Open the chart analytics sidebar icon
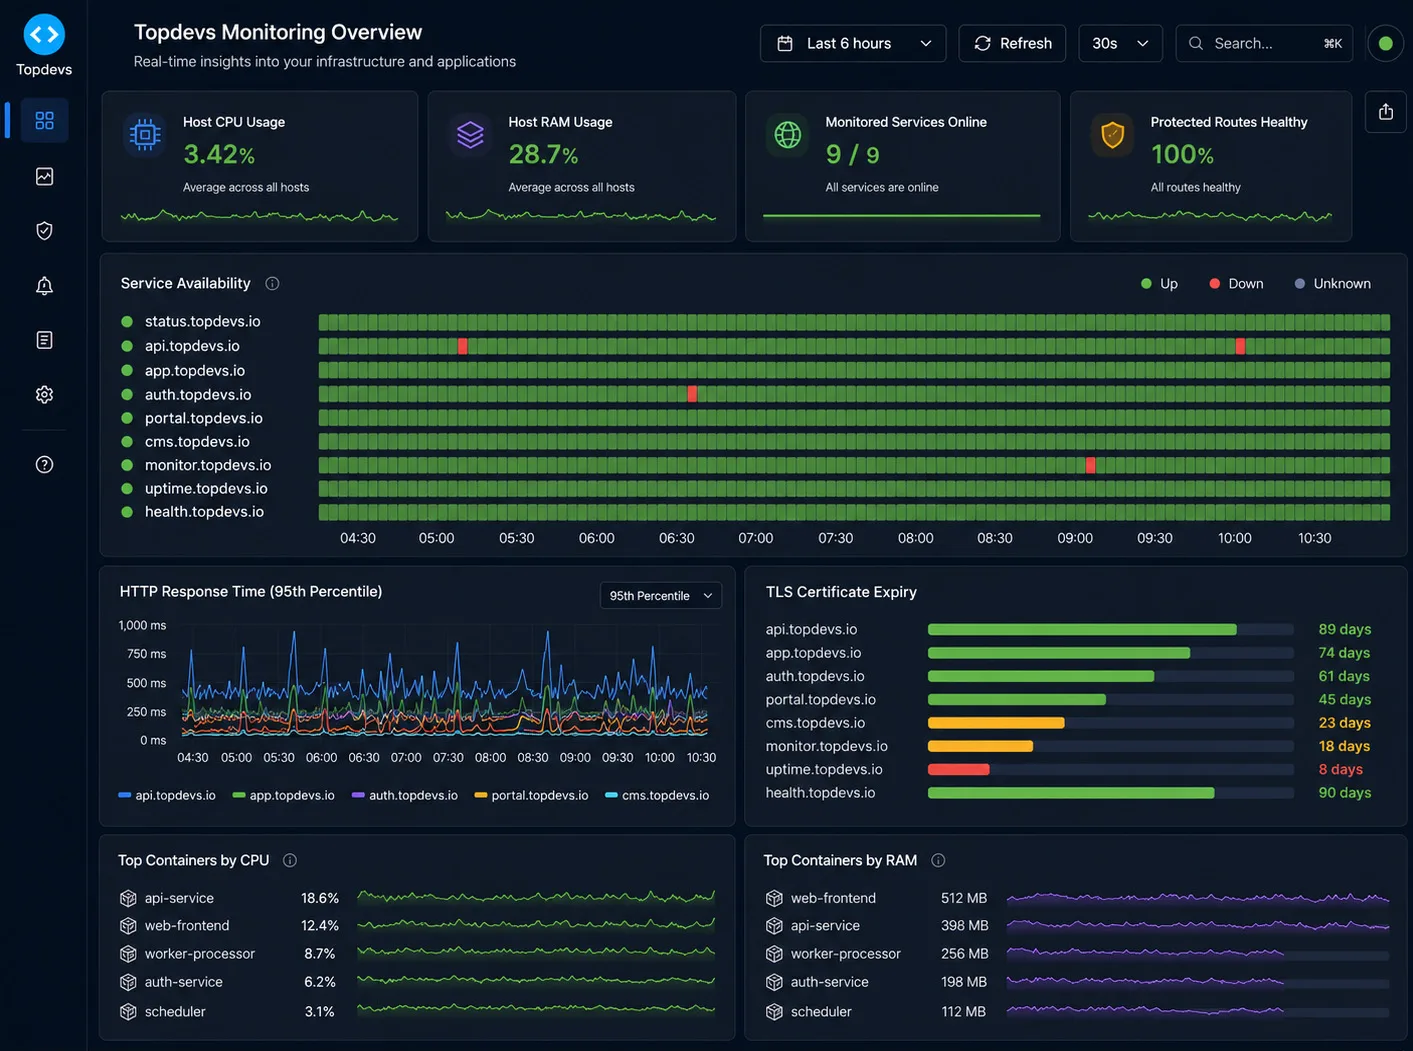Screen dimensions: 1413x1051 tap(44, 176)
